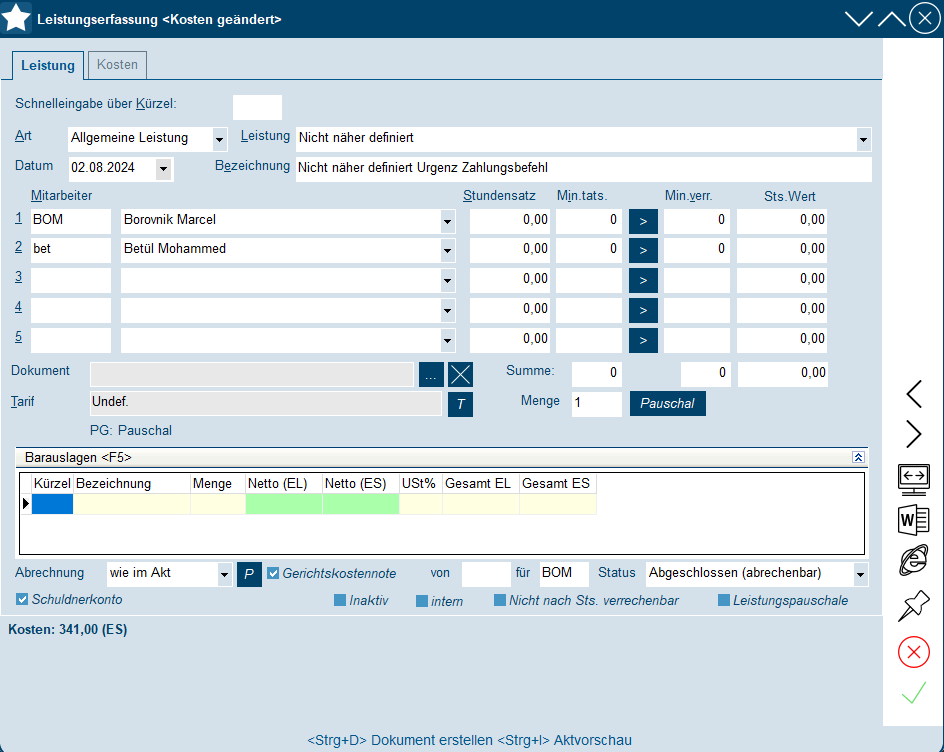This screenshot has height=752, width=944.
Task: Click the pin icon in sidebar
Action: tap(914, 605)
